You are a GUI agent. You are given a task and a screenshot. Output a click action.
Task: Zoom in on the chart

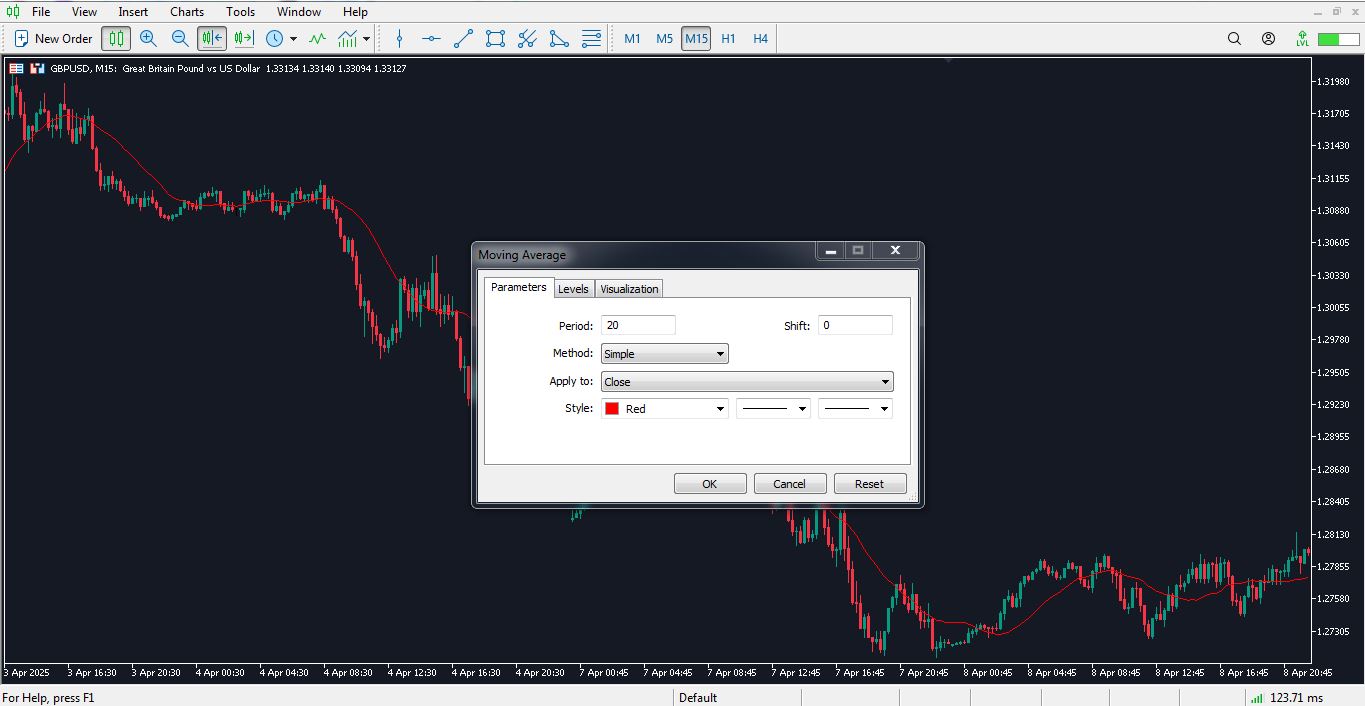(149, 38)
